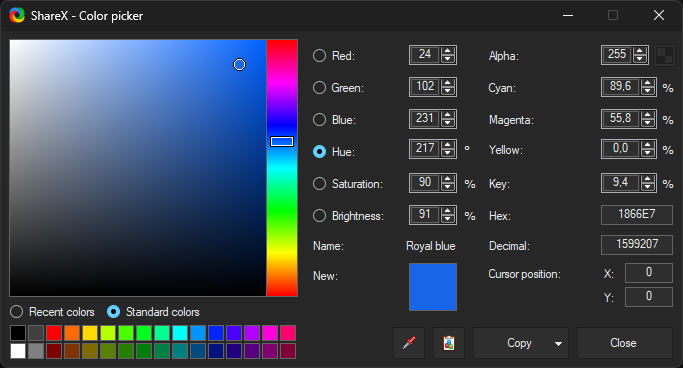683x368 pixels.
Task: Open the Copy dropdown arrow
Action: 558,344
